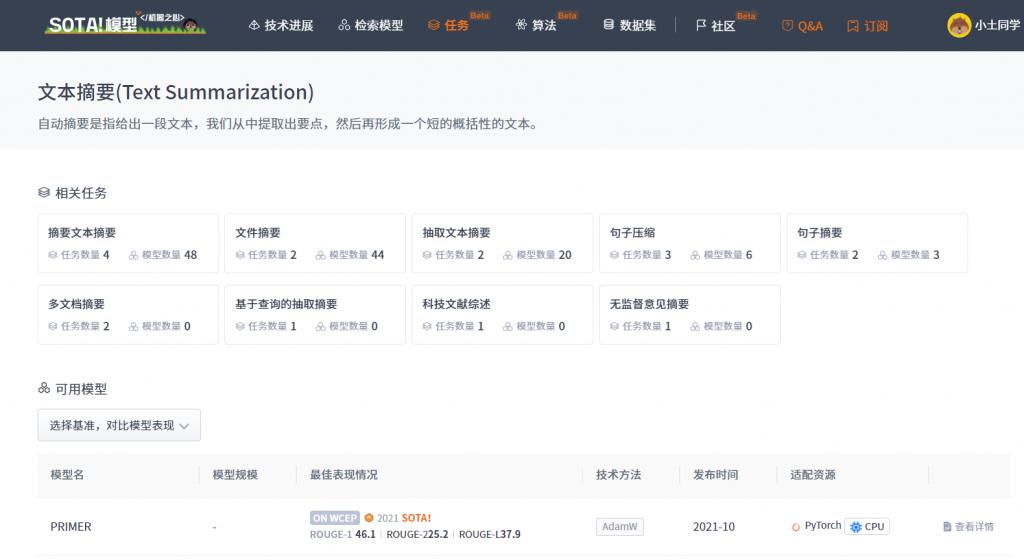Open the PRIMER model row name
This screenshot has height=560, width=1024.
(x=71, y=527)
